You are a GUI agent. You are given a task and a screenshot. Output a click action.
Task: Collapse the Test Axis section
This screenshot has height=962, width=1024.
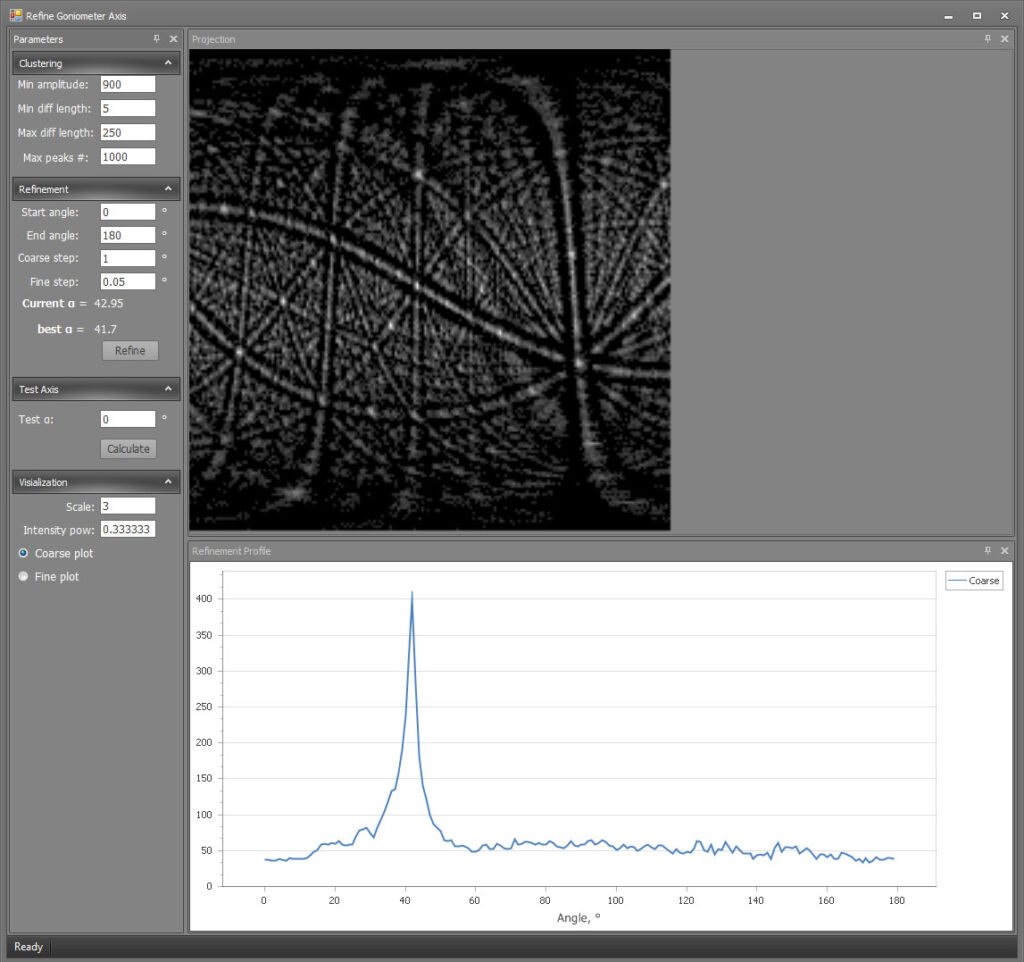point(168,389)
